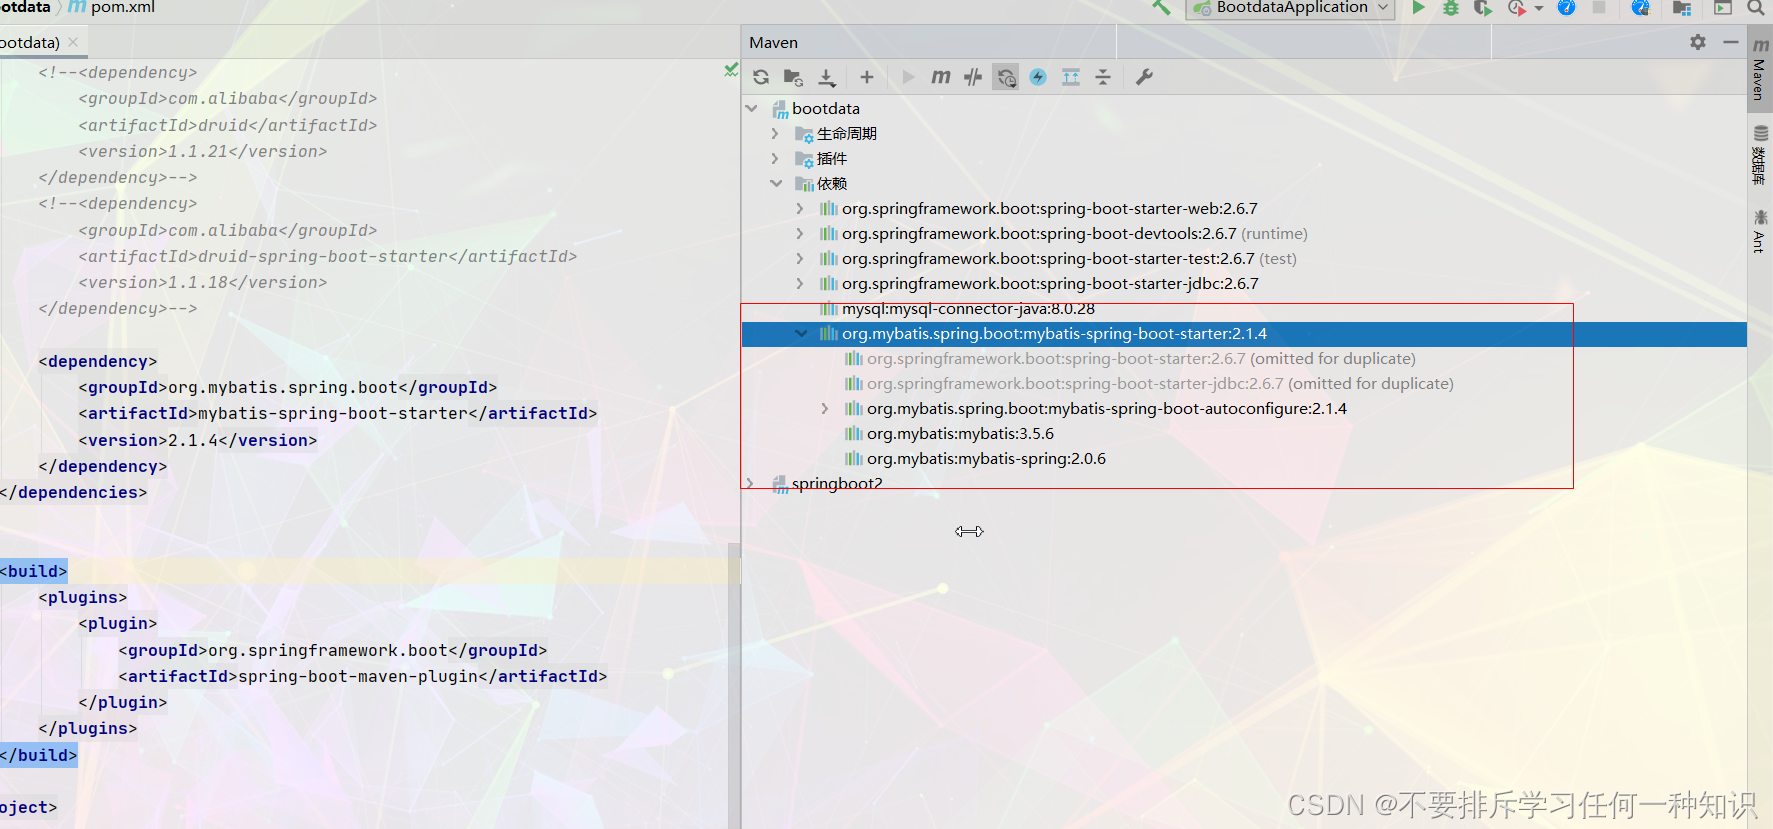Run Maven build triangle in Maven toolbar
The height and width of the screenshot is (829, 1773).
(908, 77)
